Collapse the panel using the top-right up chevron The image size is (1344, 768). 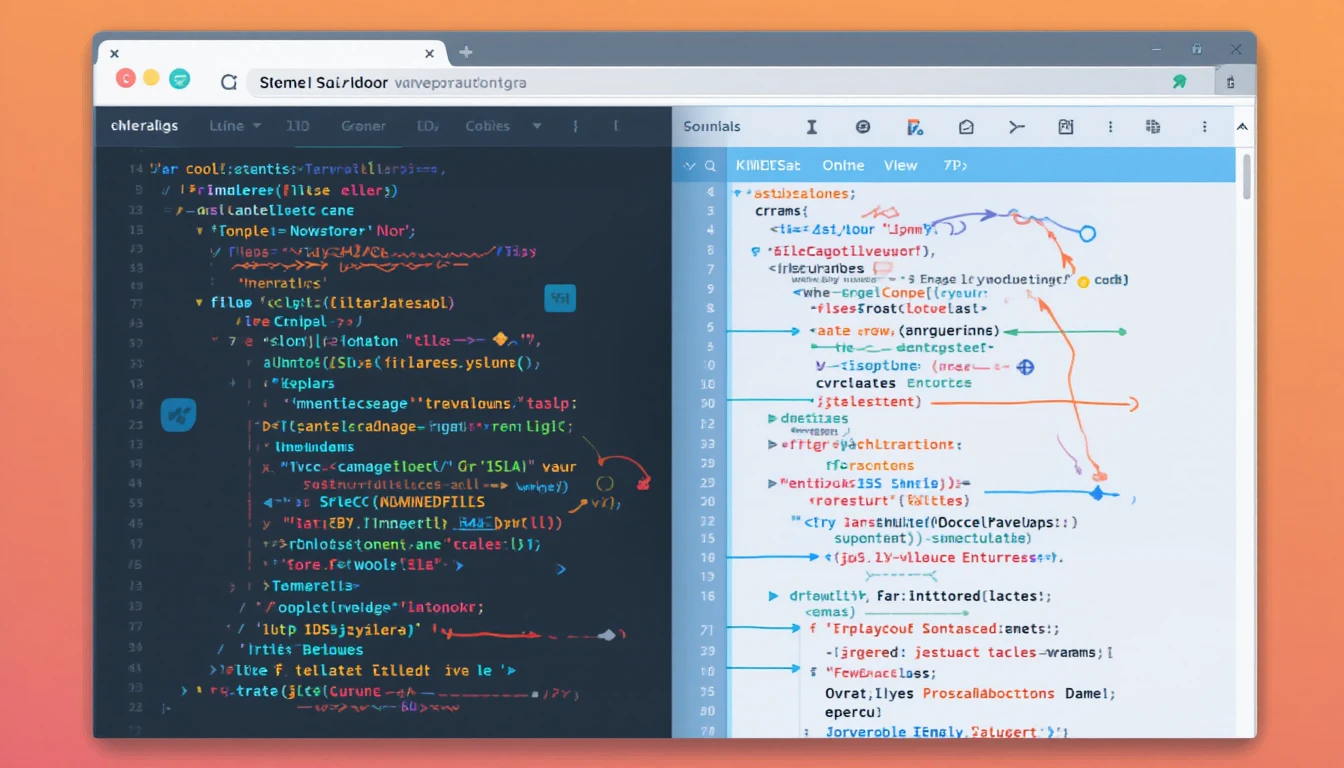coord(1242,127)
